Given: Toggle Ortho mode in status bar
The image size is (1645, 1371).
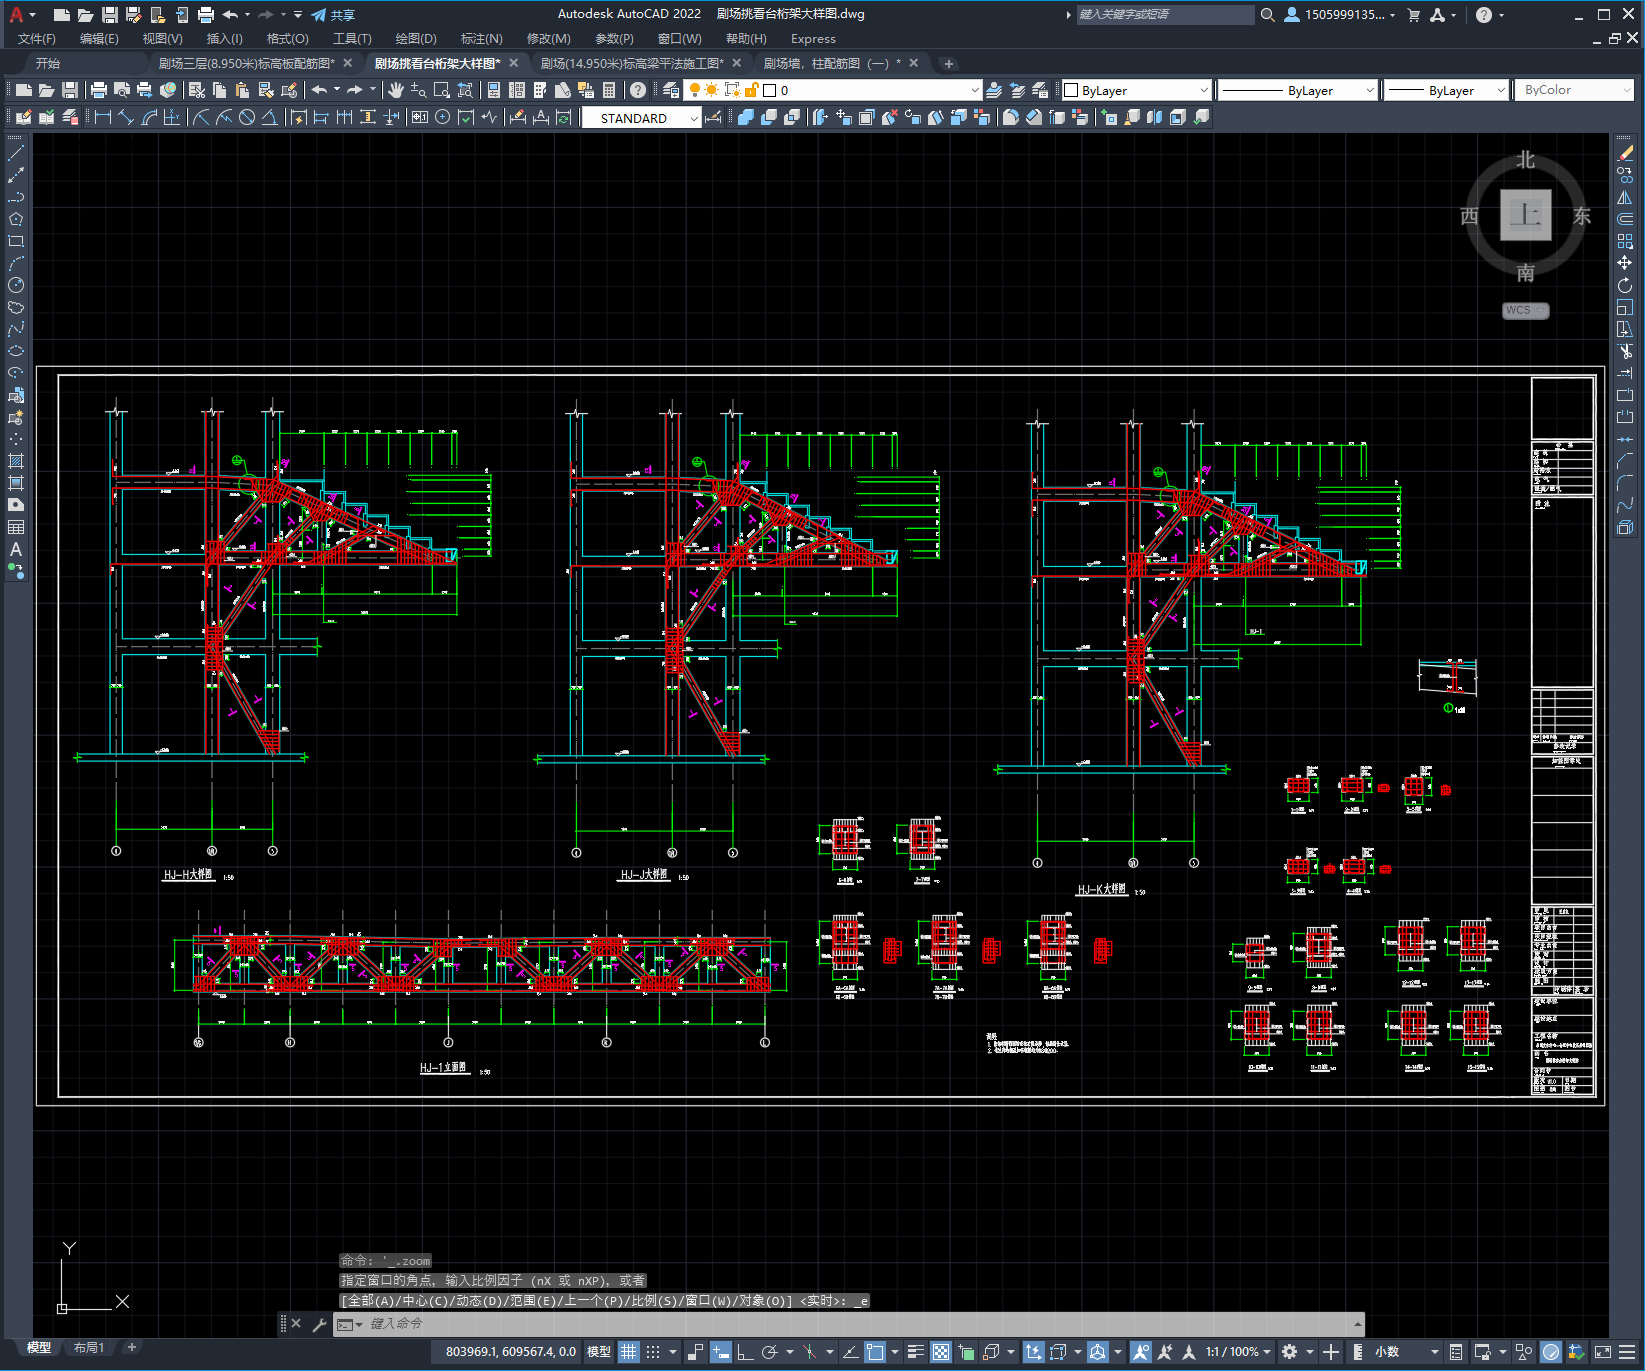Looking at the screenshot, I should coord(745,1352).
